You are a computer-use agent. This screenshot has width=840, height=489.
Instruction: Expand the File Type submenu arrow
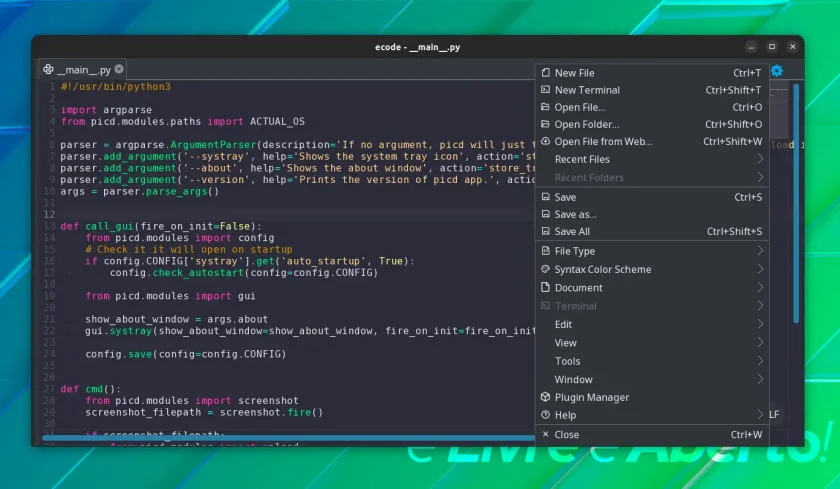point(760,250)
